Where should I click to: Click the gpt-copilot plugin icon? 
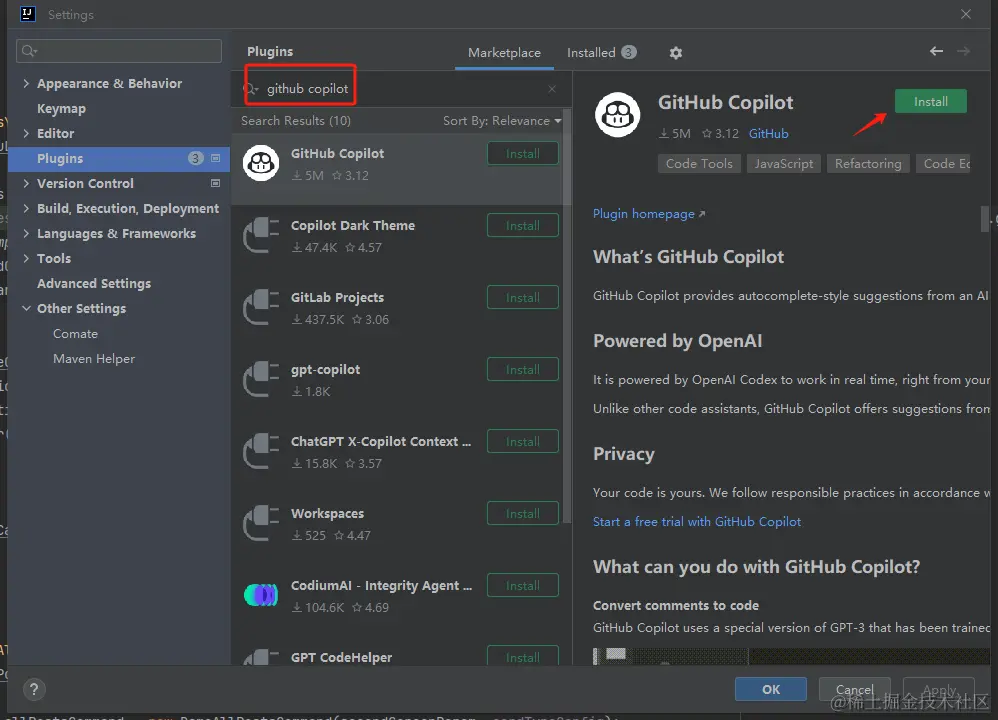coord(261,379)
